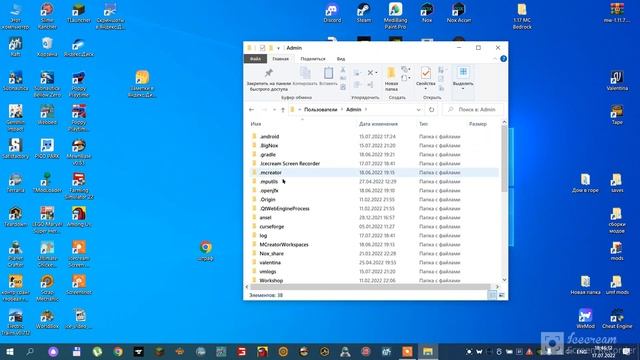The height and width of the screenshot is (360, 640).
Task: Click the Выделить selection grid icon
Action: (463, 73)
